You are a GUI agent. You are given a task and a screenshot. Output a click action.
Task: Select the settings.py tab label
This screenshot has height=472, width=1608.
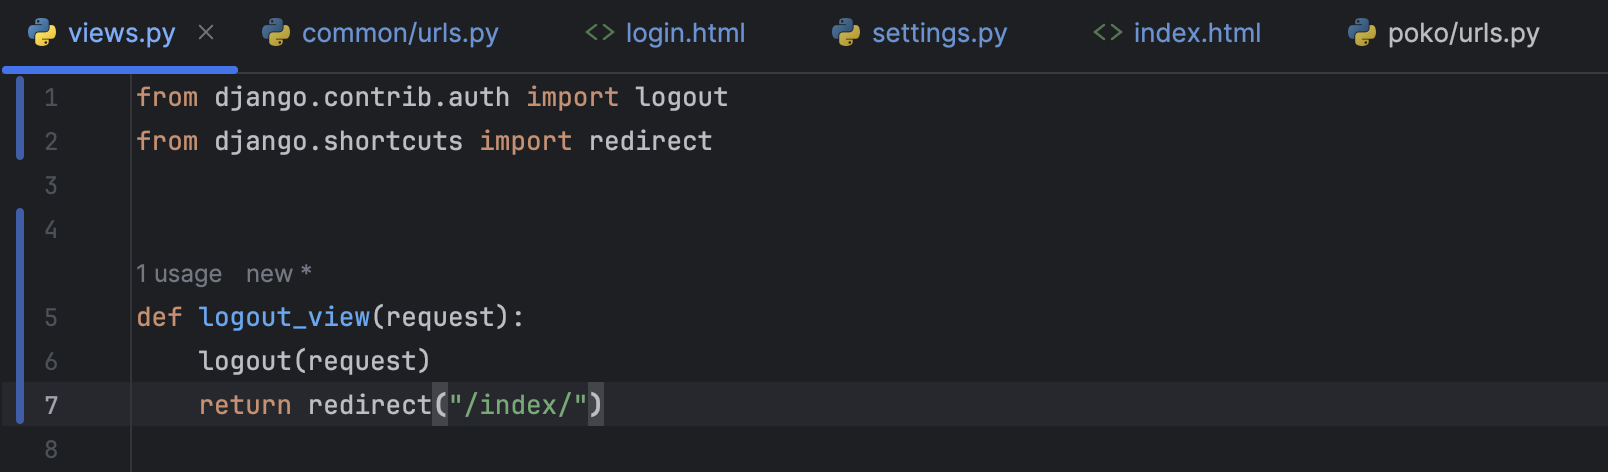coord(939,33)
